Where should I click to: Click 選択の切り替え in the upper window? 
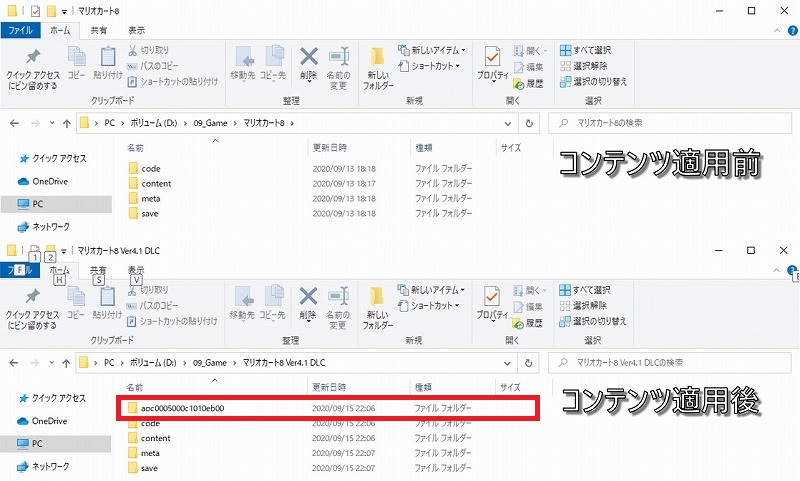(593, 82)
